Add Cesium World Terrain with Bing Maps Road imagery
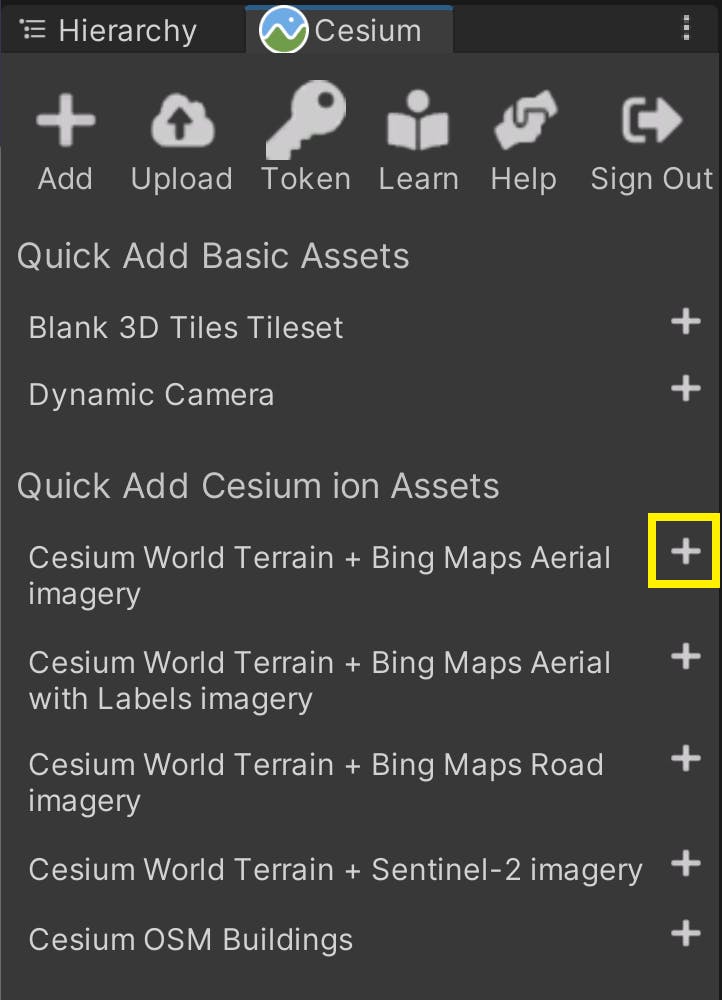 pos(685,759)
